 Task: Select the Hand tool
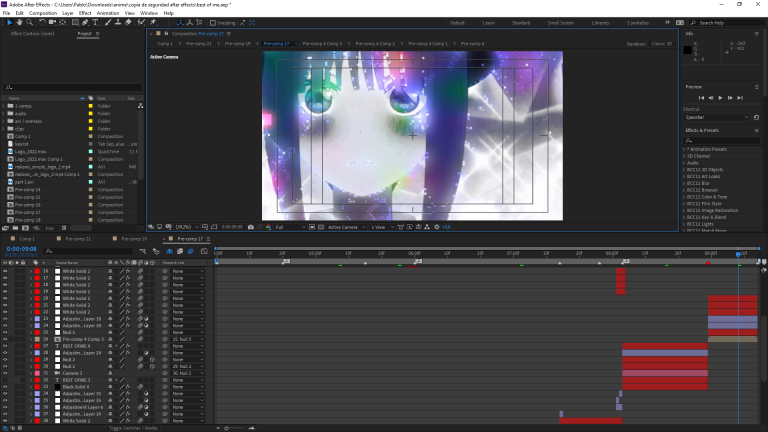[x=20, y=23]
